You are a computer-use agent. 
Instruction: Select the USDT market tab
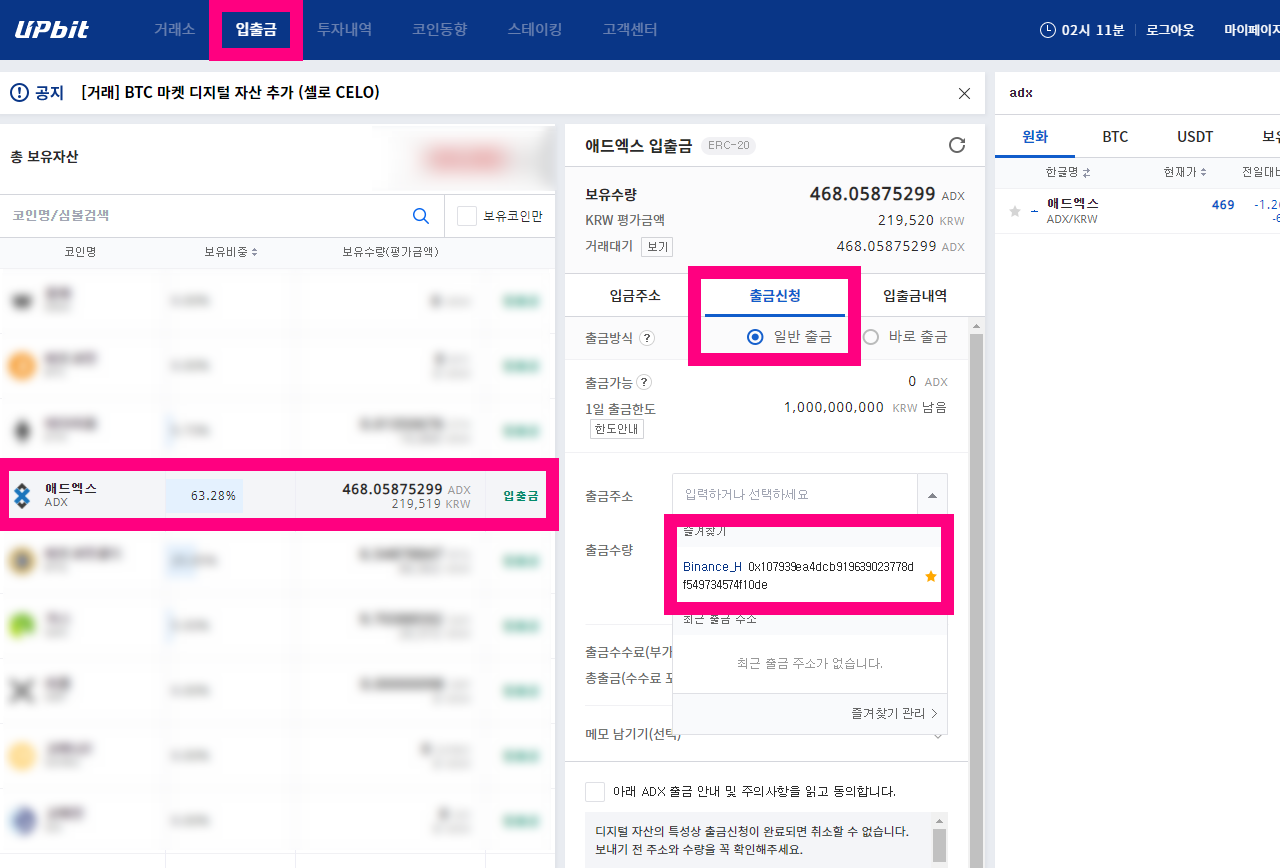coord(1195,137)
